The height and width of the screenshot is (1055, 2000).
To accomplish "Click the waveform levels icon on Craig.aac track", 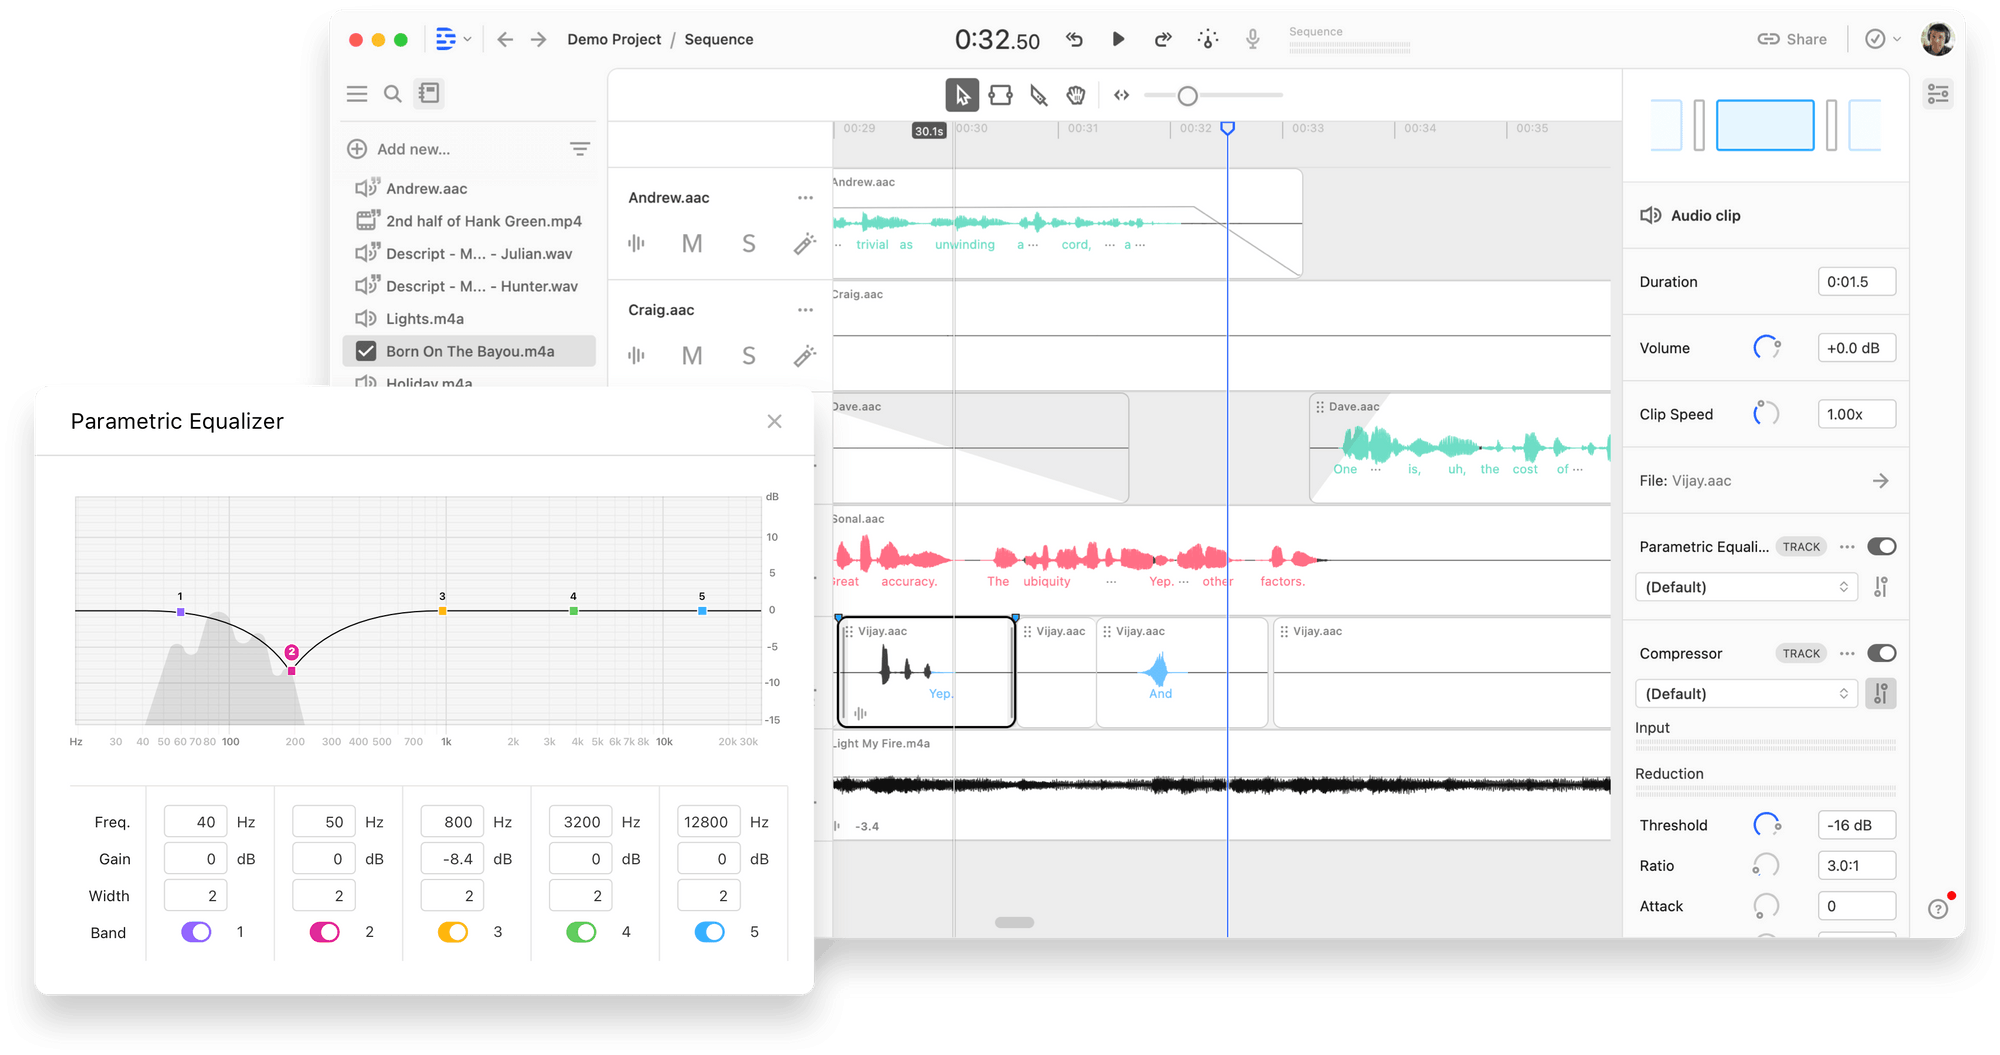I will 637,355.
